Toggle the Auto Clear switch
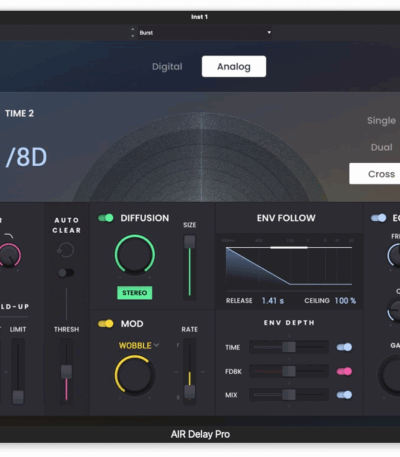Image resolution: width=400 pixels, height=457 pixels. coord(66,273)
